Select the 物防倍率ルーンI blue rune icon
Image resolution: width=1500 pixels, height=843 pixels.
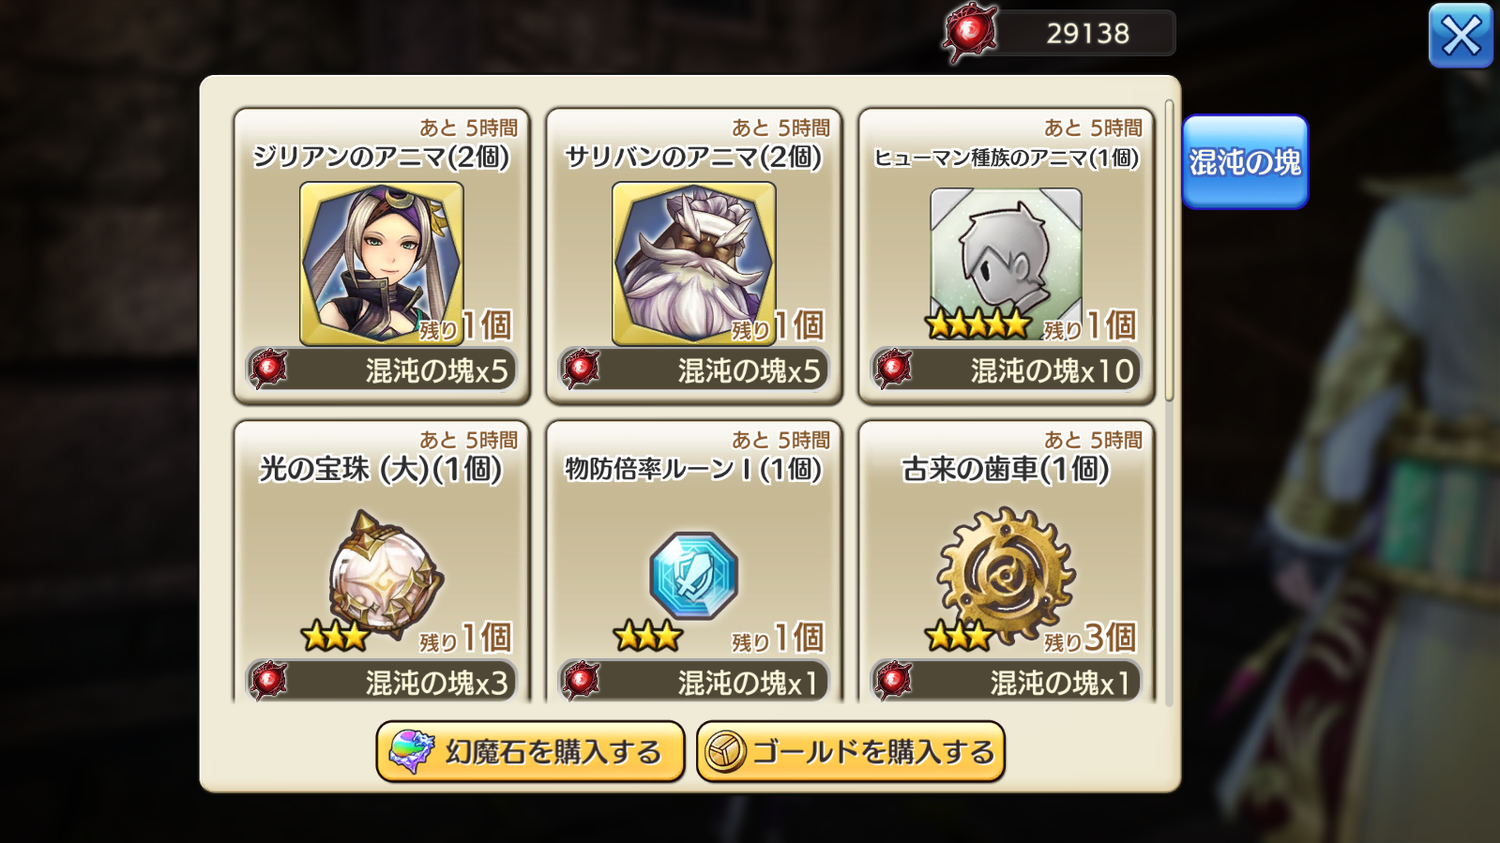[694, 576]
